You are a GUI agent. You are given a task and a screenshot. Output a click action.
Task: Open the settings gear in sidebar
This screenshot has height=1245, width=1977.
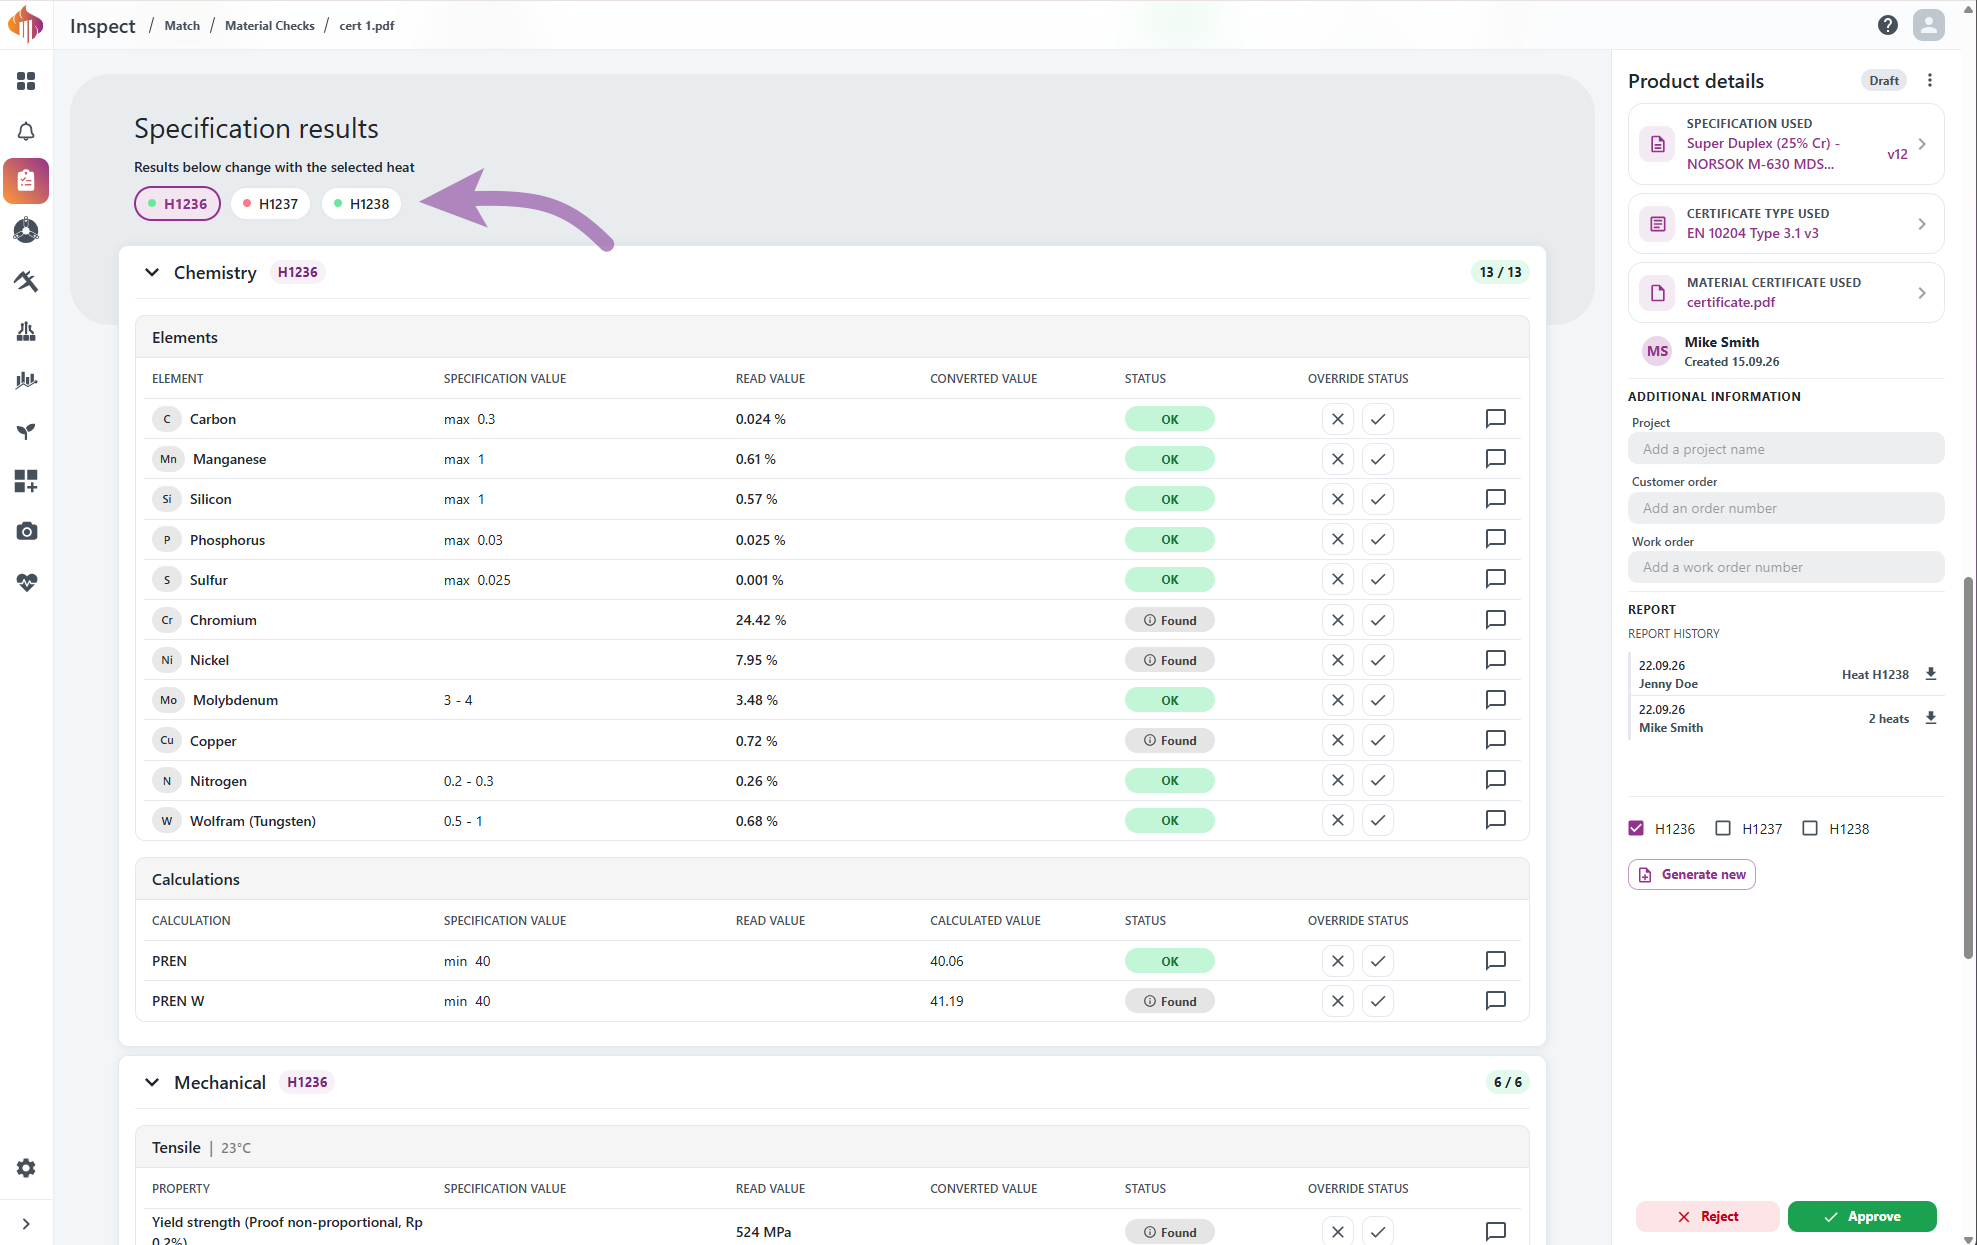pyautogui.click(x=26, y=1168)
